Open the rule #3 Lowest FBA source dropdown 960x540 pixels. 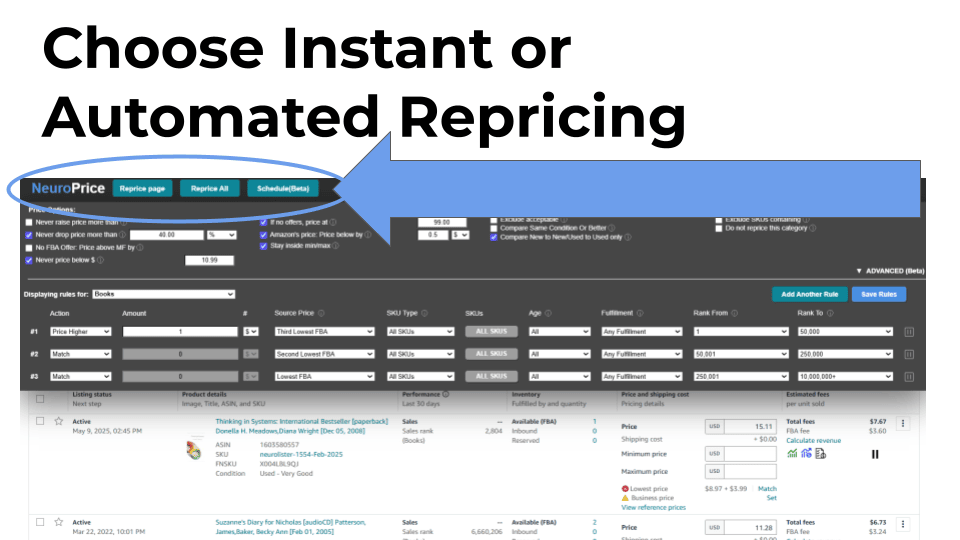[x=324, y=377]
